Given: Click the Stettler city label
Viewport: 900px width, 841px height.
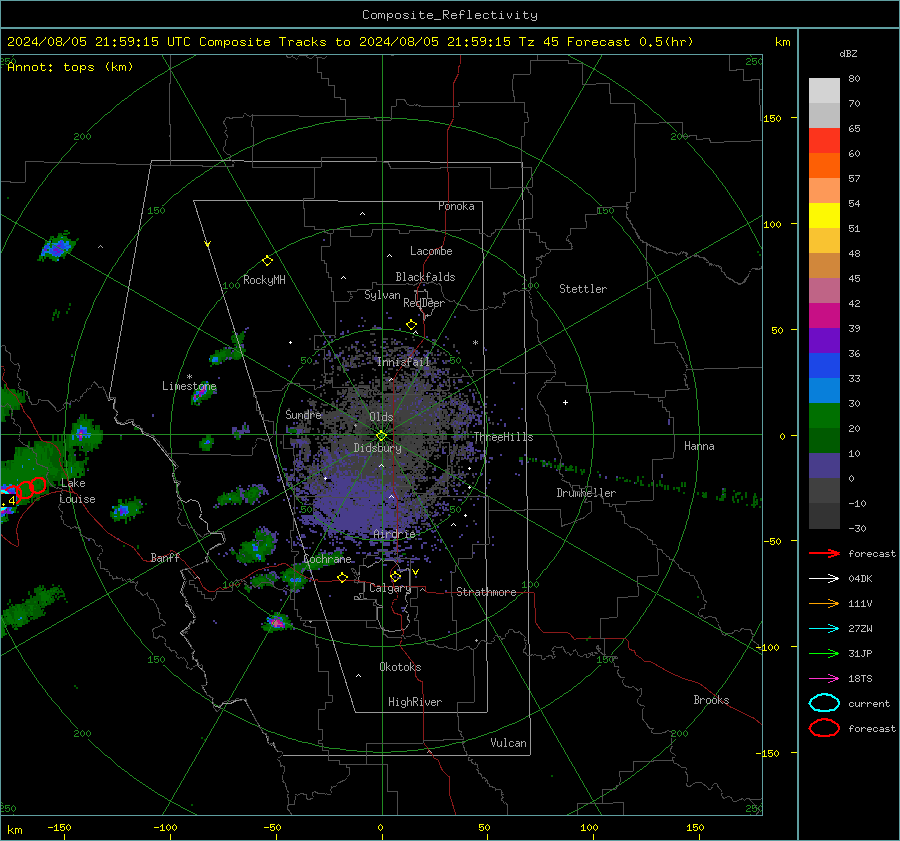Looking at the screenshot, I should [x=583, y=289].
